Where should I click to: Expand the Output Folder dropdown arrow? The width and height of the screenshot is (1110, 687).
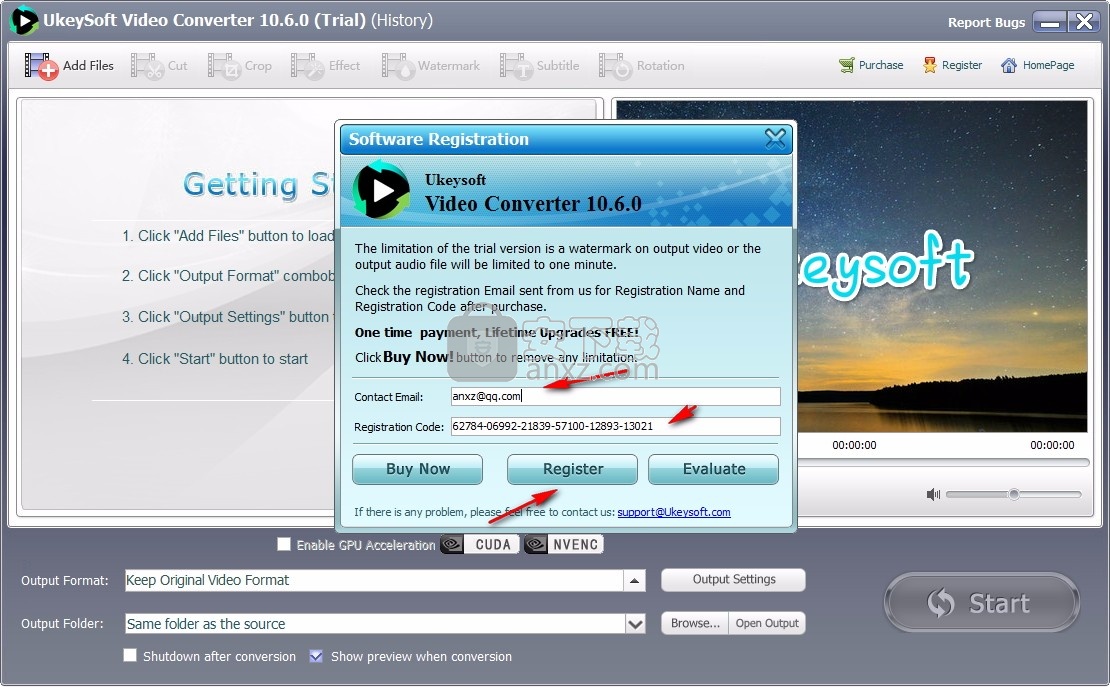[x=636, y=624]
